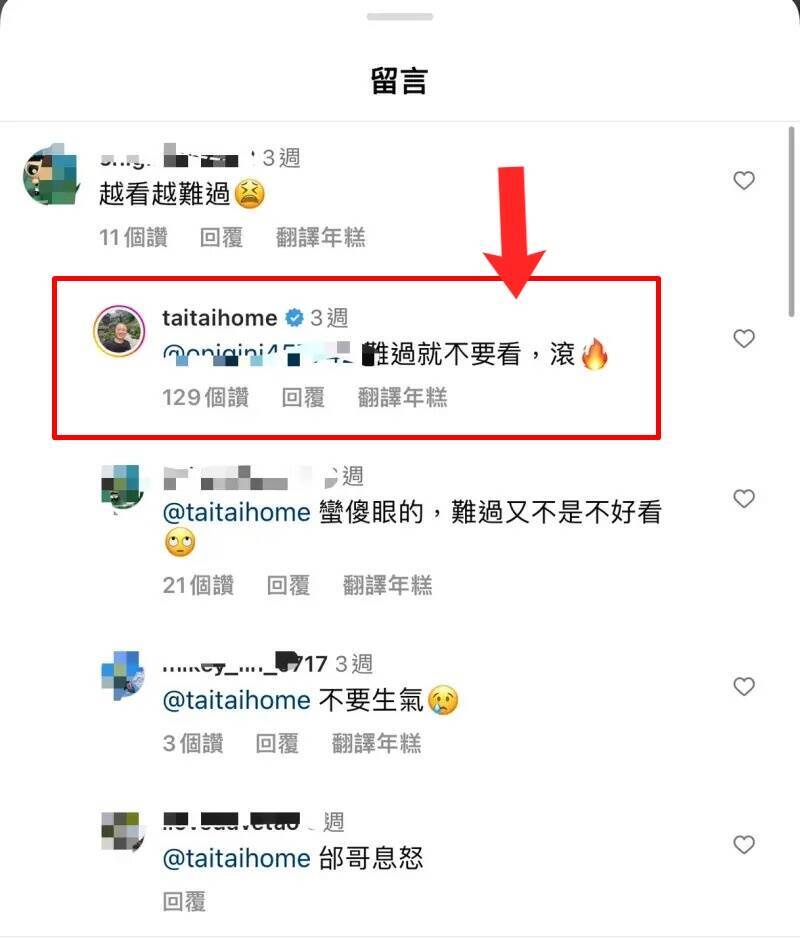This screenshot has width=800, height=939.
Task: View the 11 likes on first comment
Action: pyautogui.click(x=134, y=238)
